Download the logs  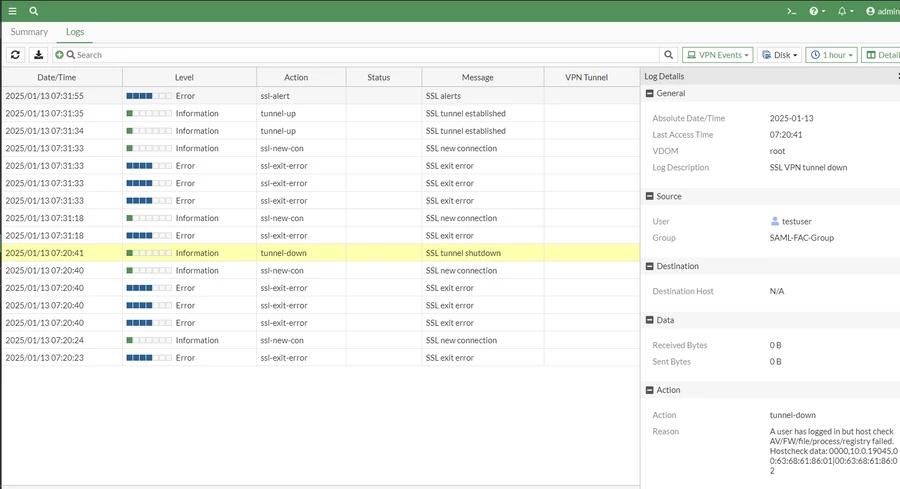coord(38,55)
